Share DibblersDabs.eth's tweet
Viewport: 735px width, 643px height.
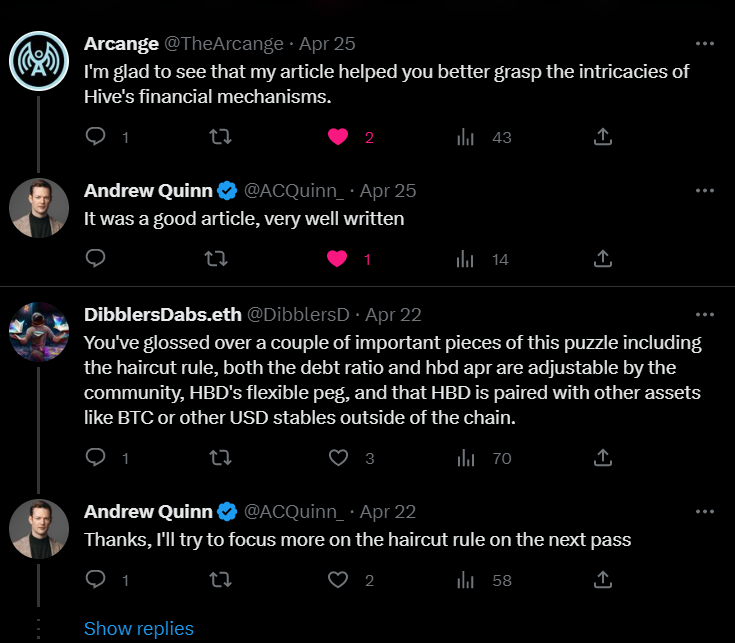[x=603, y=457]
